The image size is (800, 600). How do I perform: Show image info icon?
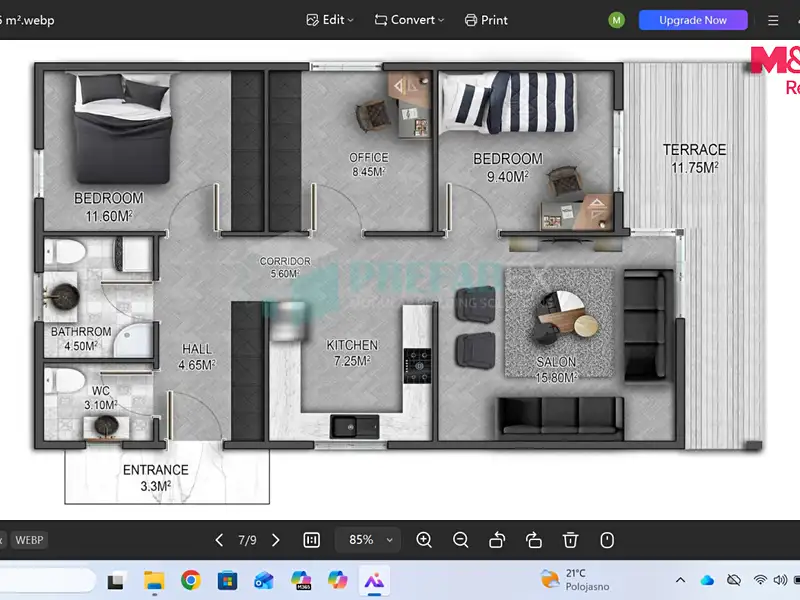point(607,540)
